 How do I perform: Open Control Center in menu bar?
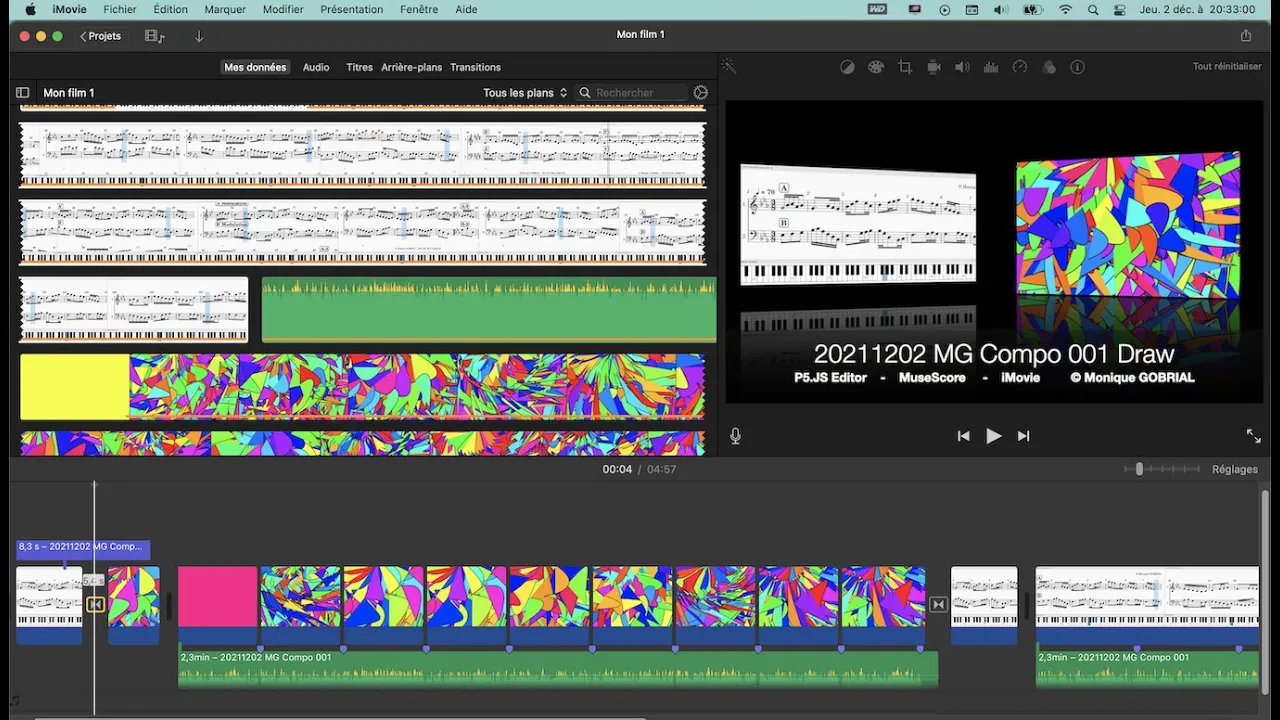(1120, 9)
